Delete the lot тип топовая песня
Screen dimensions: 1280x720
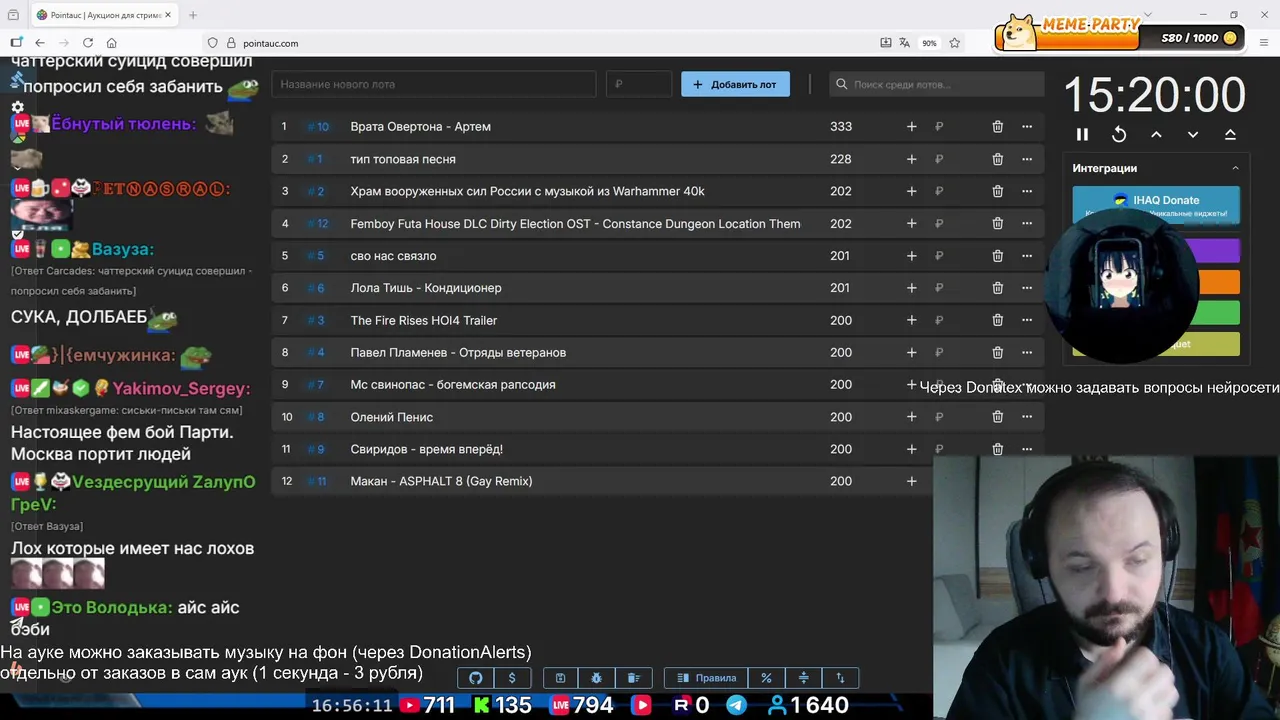tap(997, 159)
